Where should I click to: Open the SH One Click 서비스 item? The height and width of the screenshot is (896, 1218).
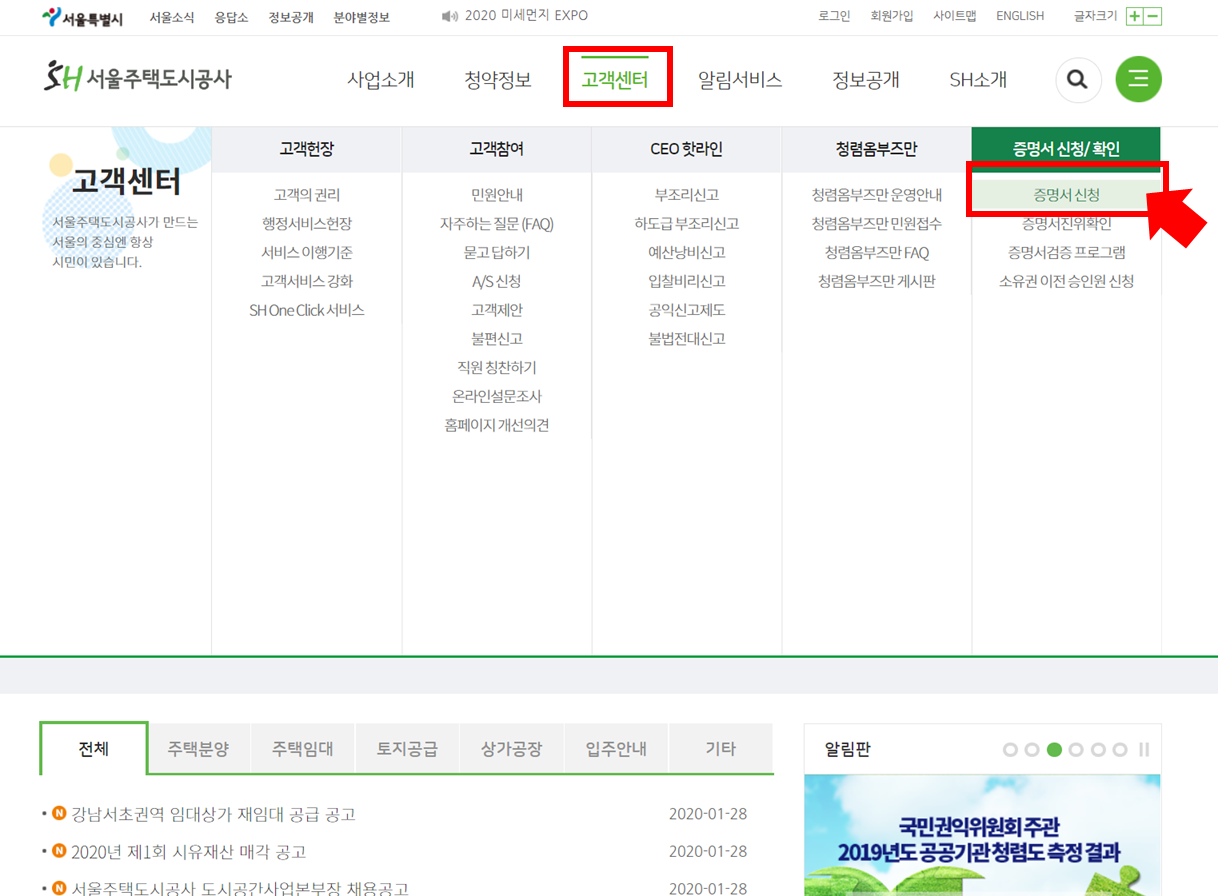coord(307,311)
